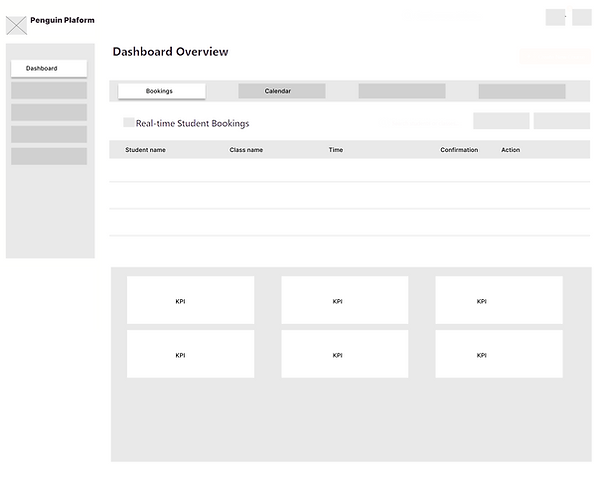The image size is (600, 482).
Task: Click the Class name column header
Action: point(246,150)
